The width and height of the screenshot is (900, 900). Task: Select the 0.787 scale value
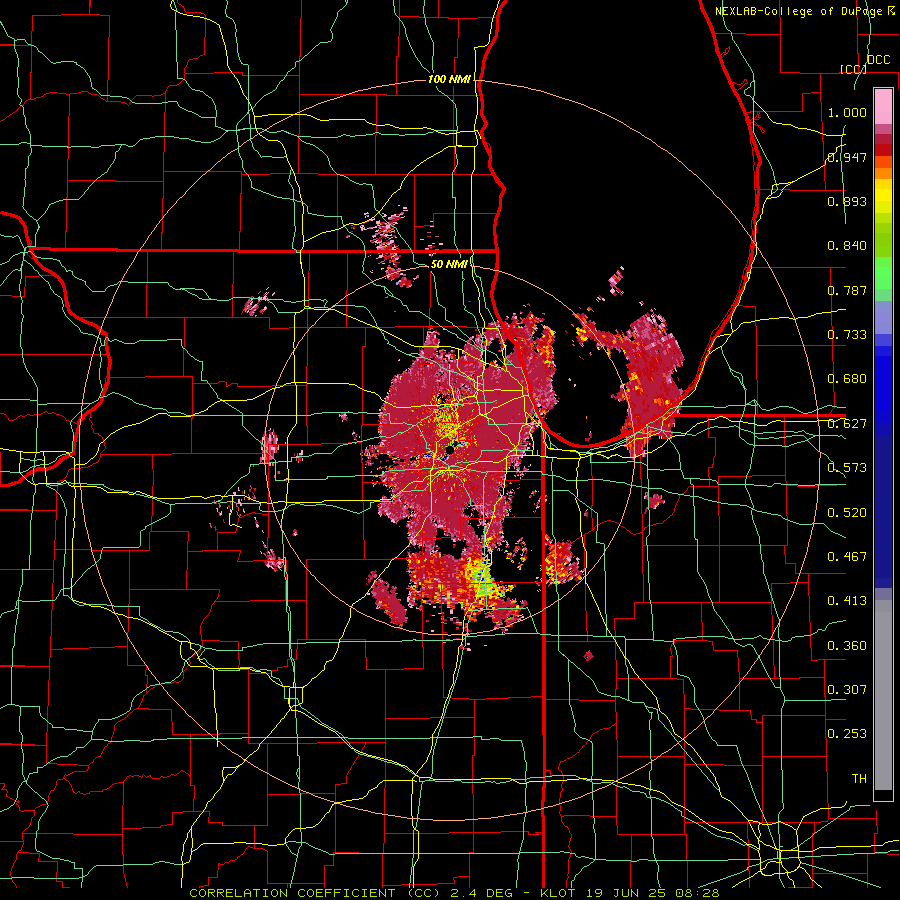[847, 290]
